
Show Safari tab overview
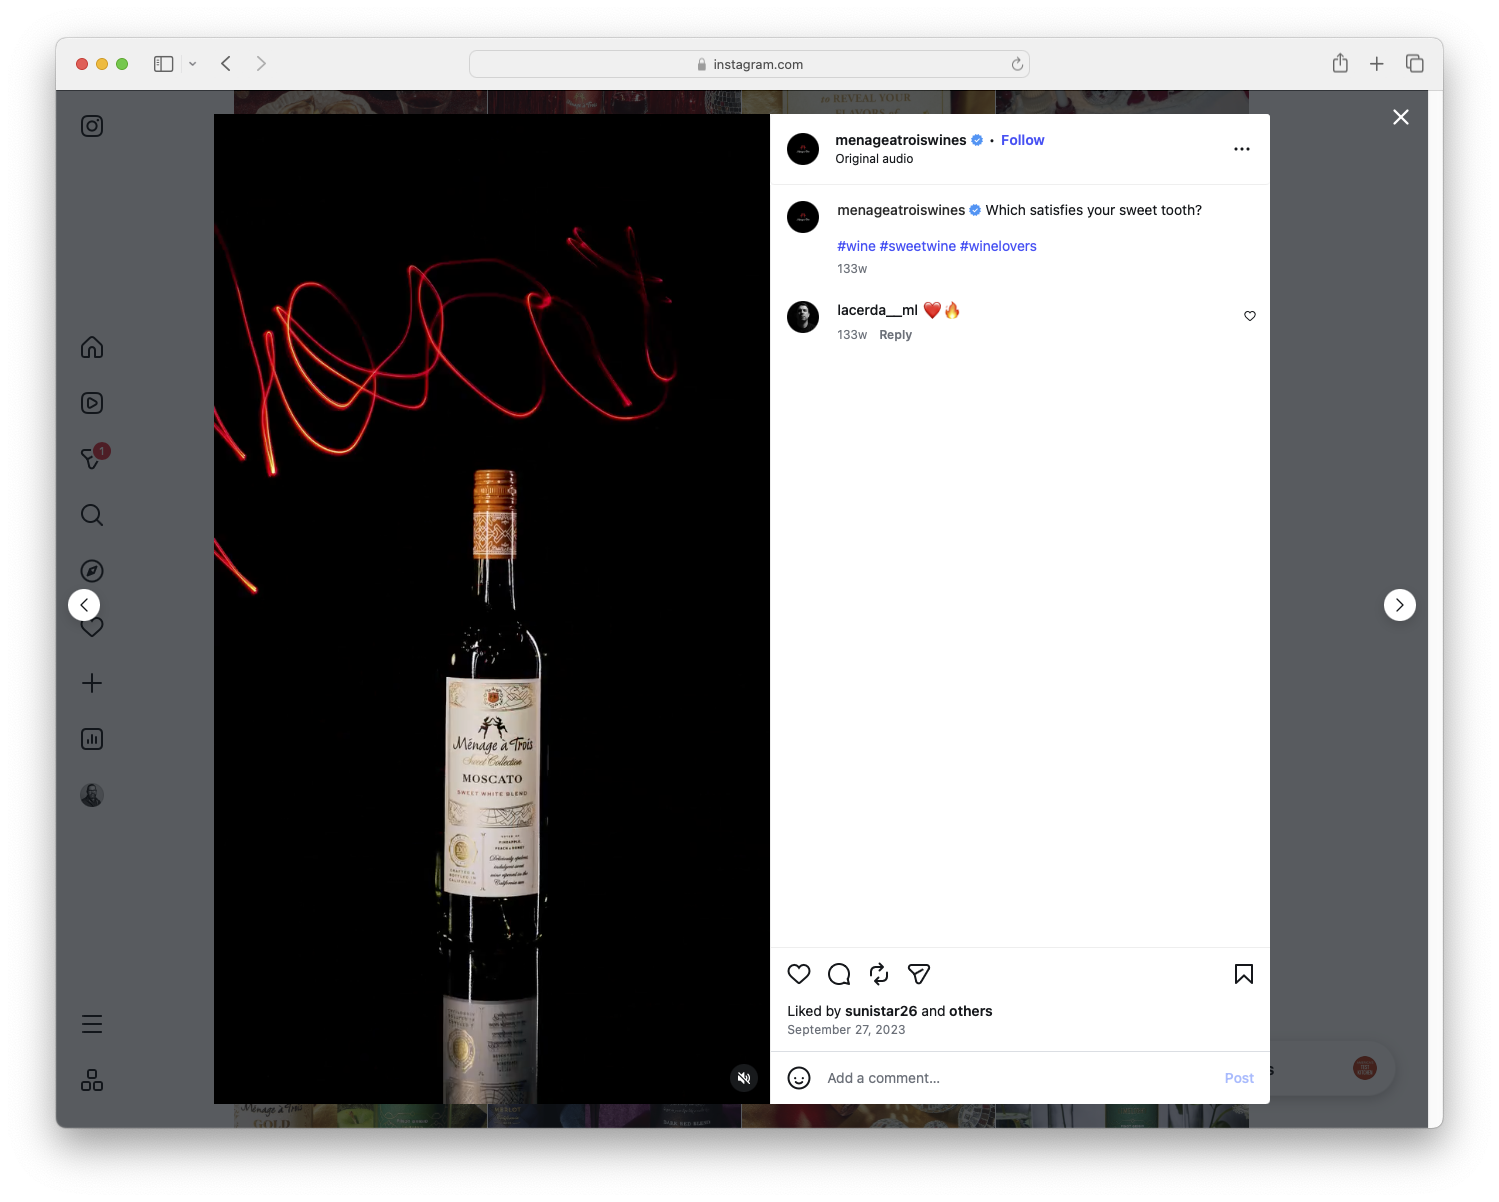pos(1414,64)
